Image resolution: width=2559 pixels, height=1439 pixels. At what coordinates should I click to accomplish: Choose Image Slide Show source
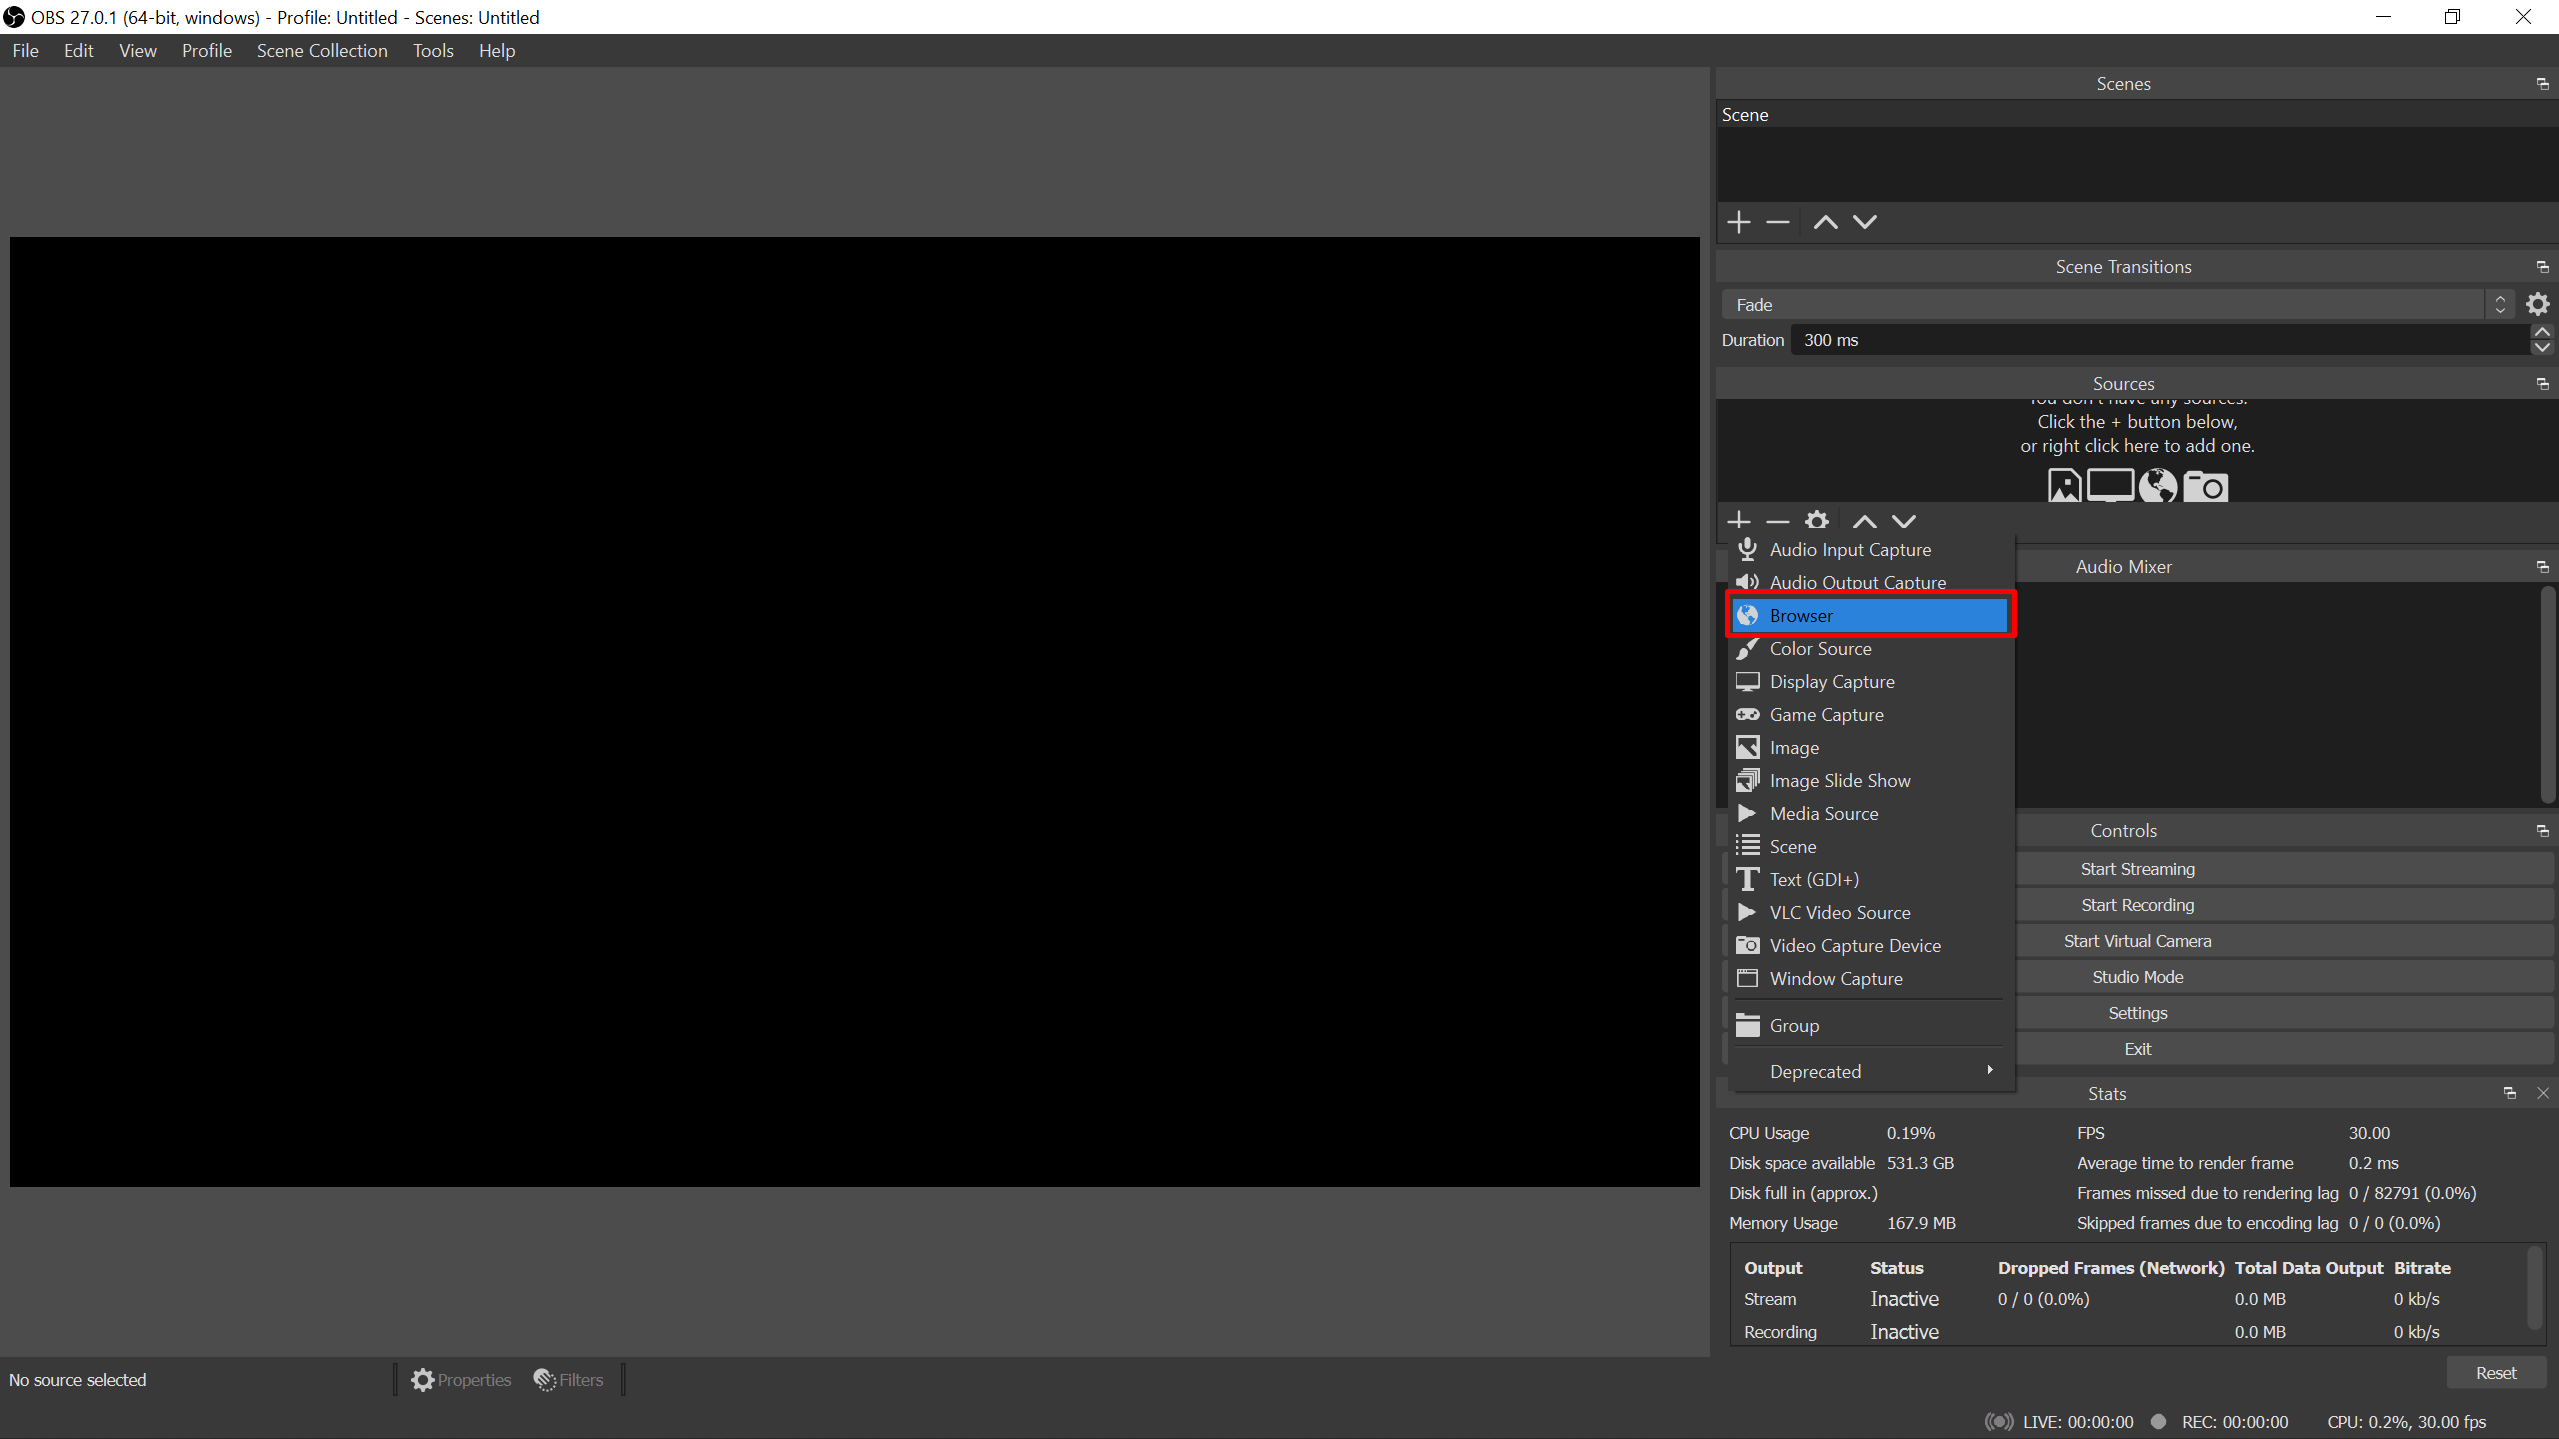coord(1870,780)
